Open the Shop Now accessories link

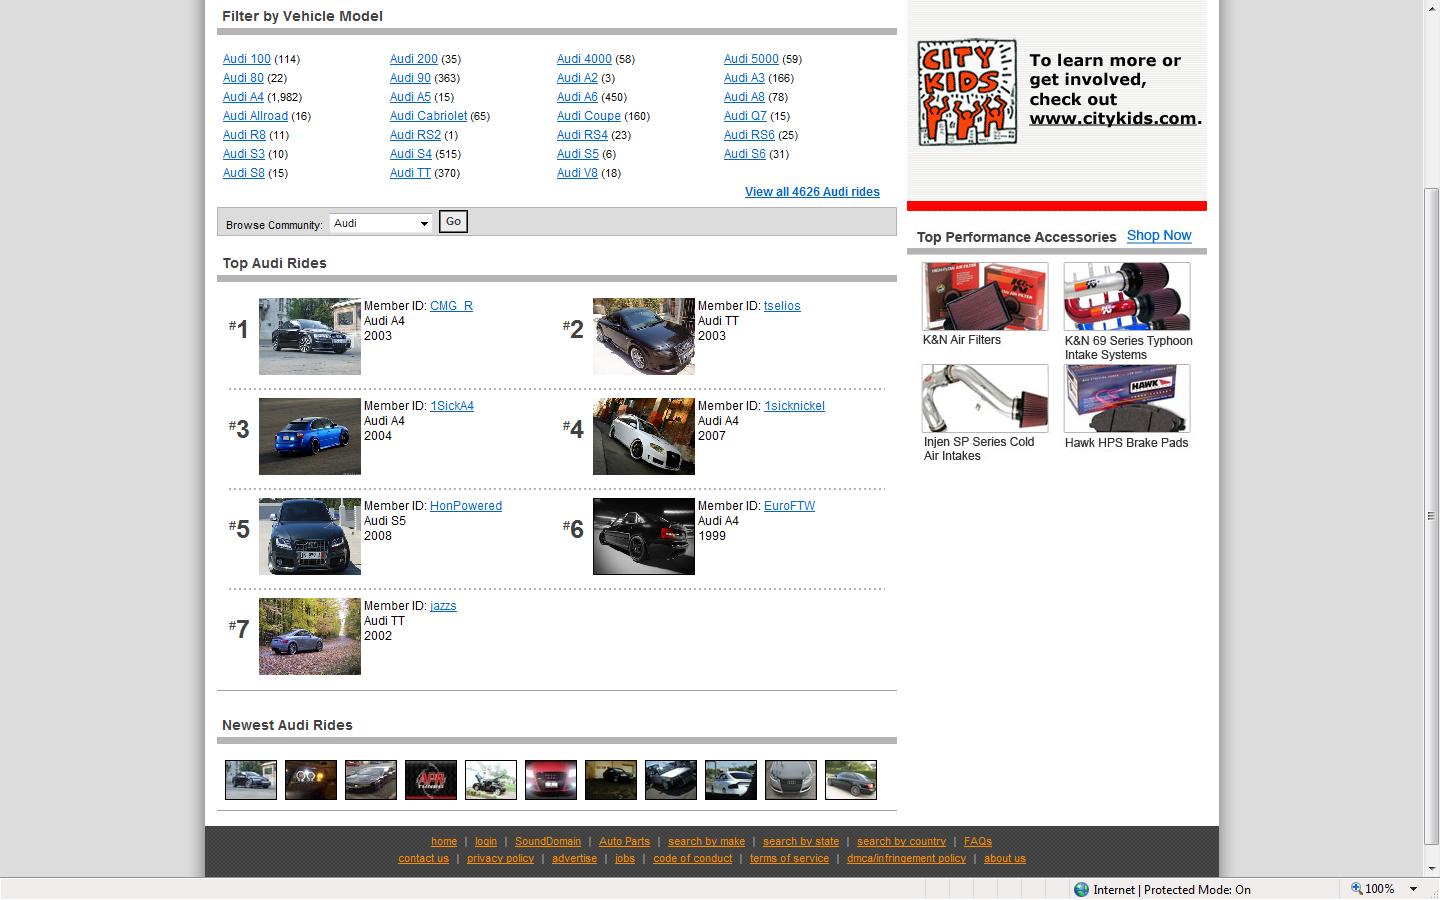tap(1158, 236)
